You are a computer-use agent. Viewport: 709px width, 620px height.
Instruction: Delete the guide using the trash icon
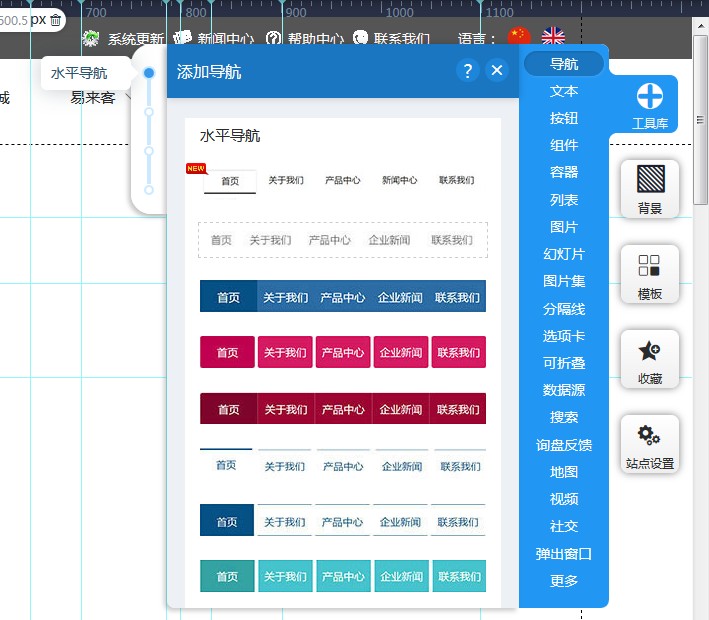(56, 19)
